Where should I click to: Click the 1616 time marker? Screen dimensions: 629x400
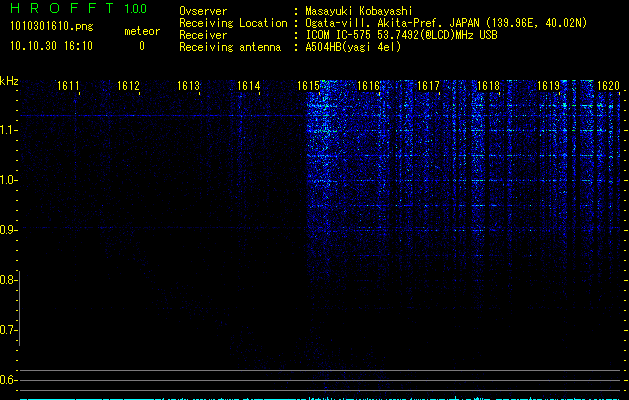click(368, 86)
